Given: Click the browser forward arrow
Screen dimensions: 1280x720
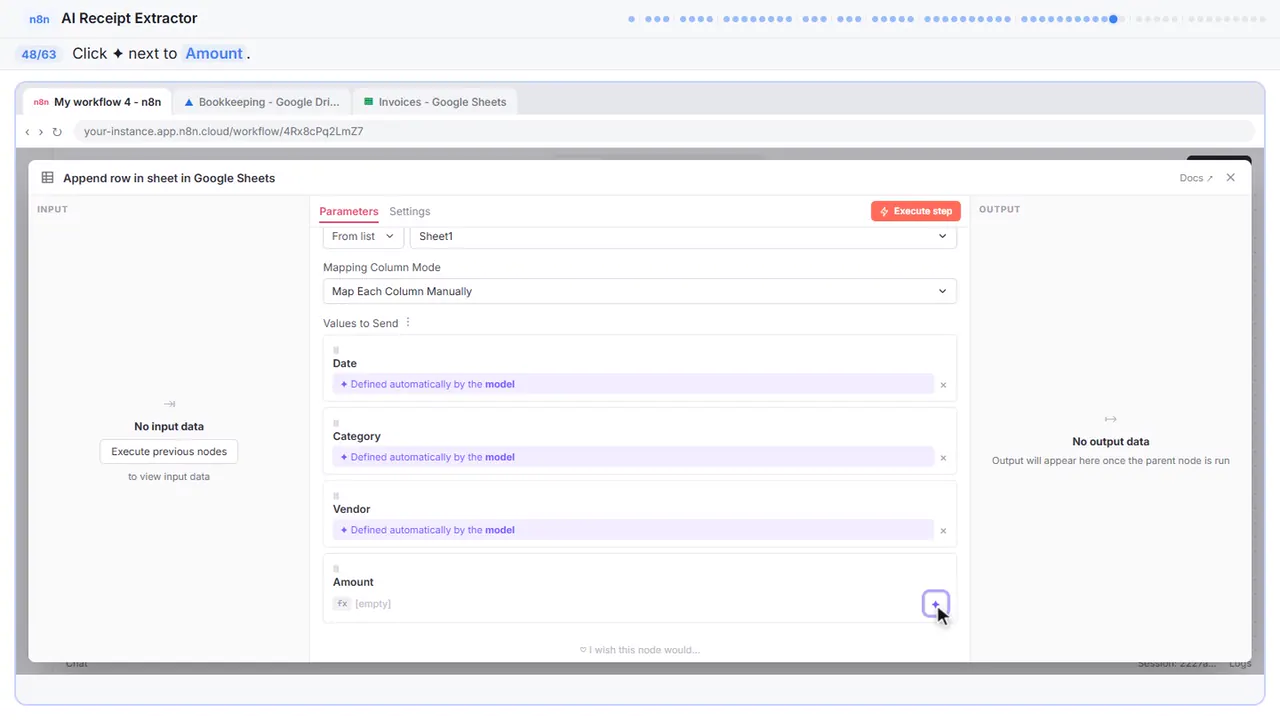Looking at the screenshot, I should pyautogui.click(x=41, y=131).
